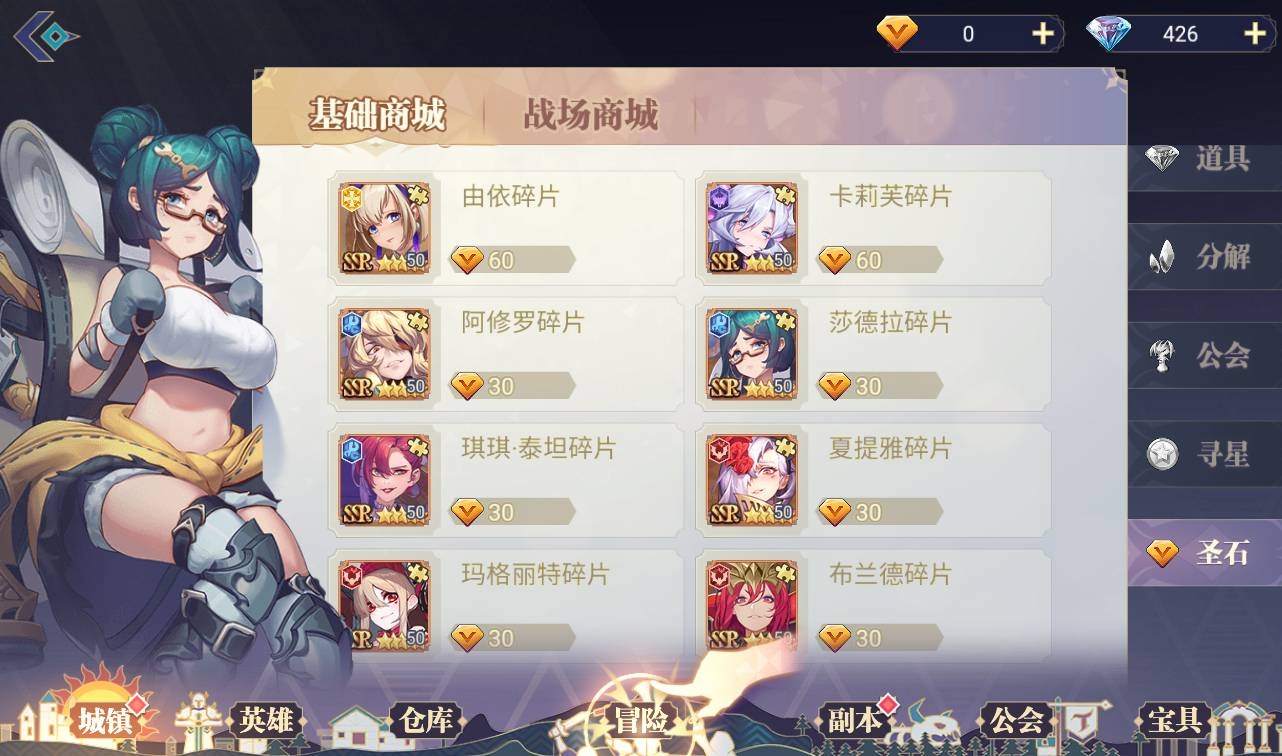The width and height of the screenshot is (1282, 756).
Task: Open the 公会 shop category in sidebar
Action: 1204,355
